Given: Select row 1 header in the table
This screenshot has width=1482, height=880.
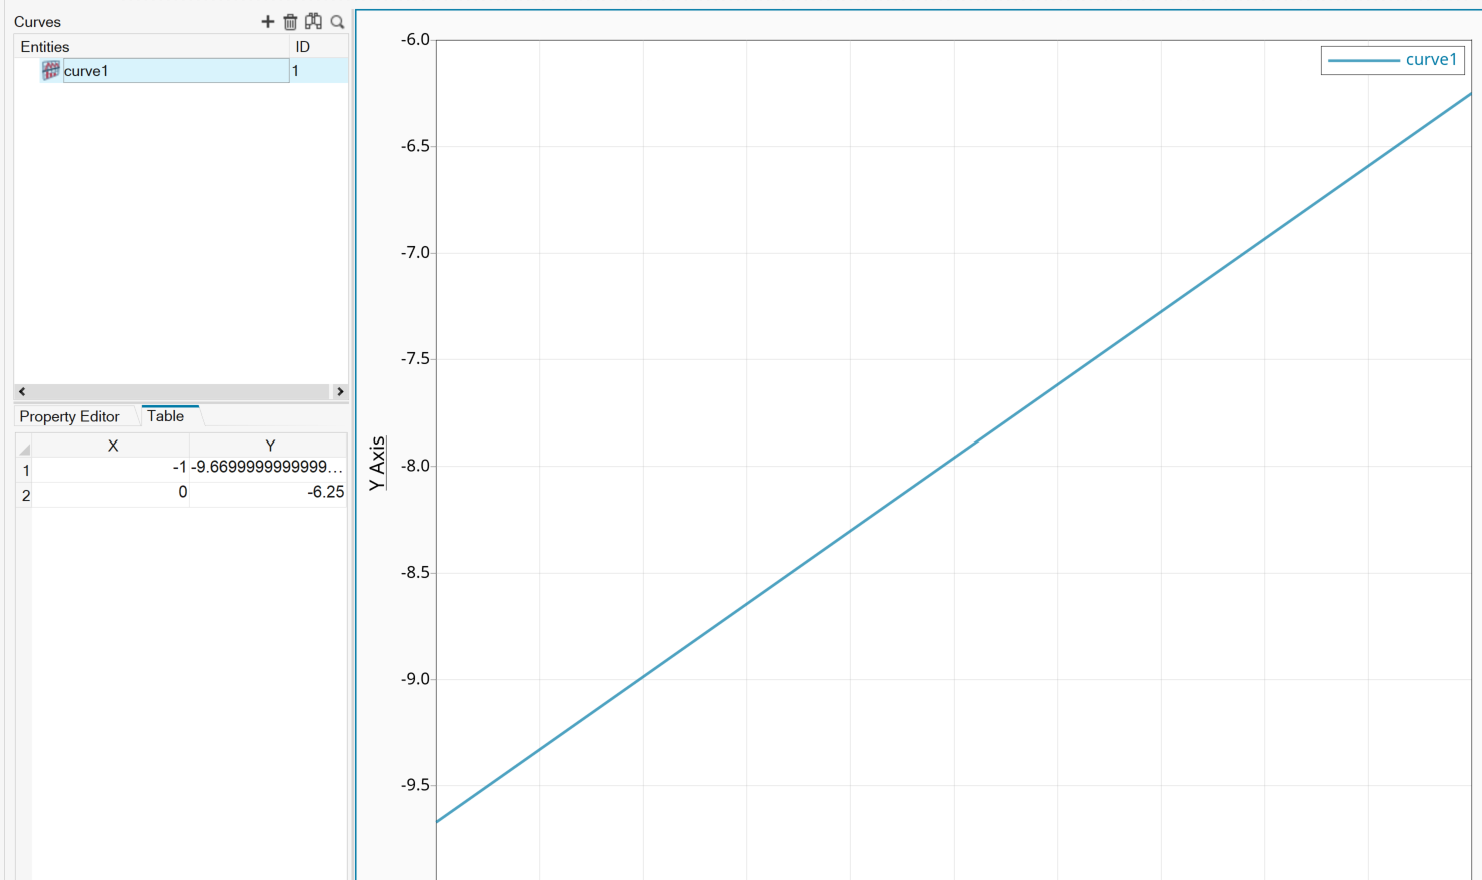Looking at the screenshot, I should pyautogui.click(x=24, y=470).
